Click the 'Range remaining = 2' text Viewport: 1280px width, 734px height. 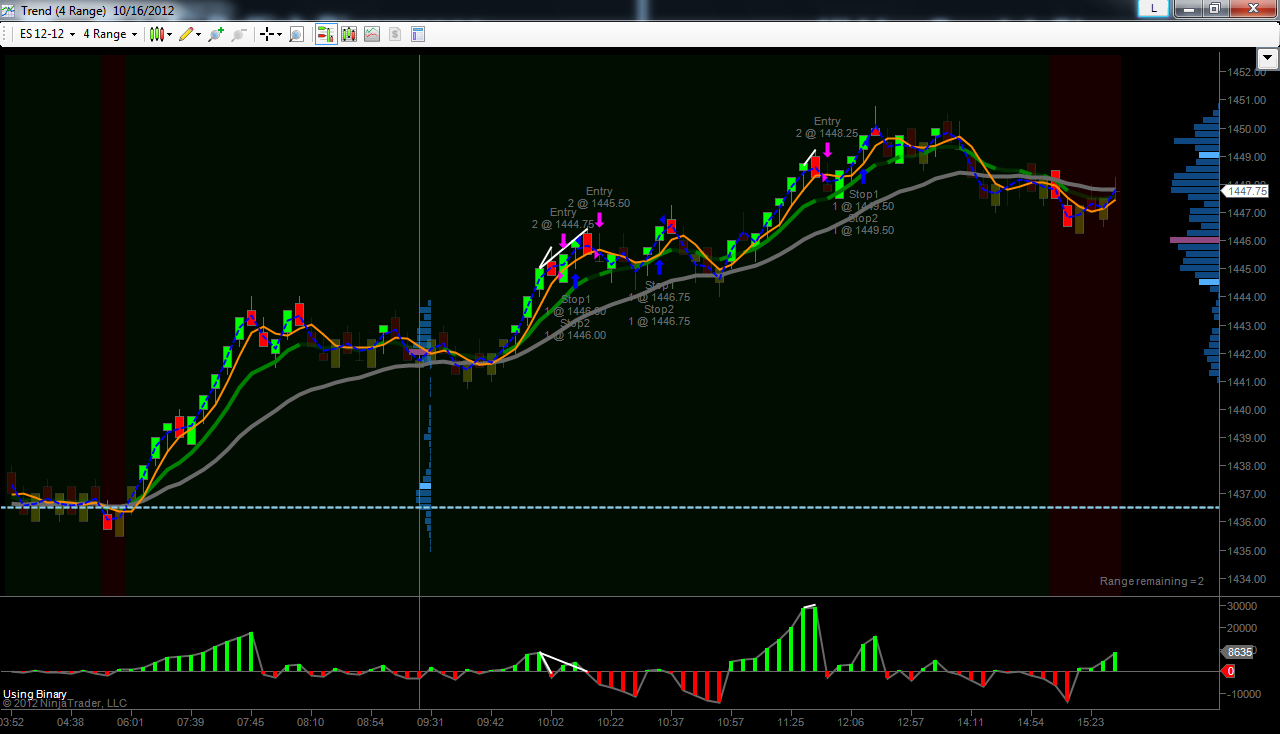coord(1152,581)
